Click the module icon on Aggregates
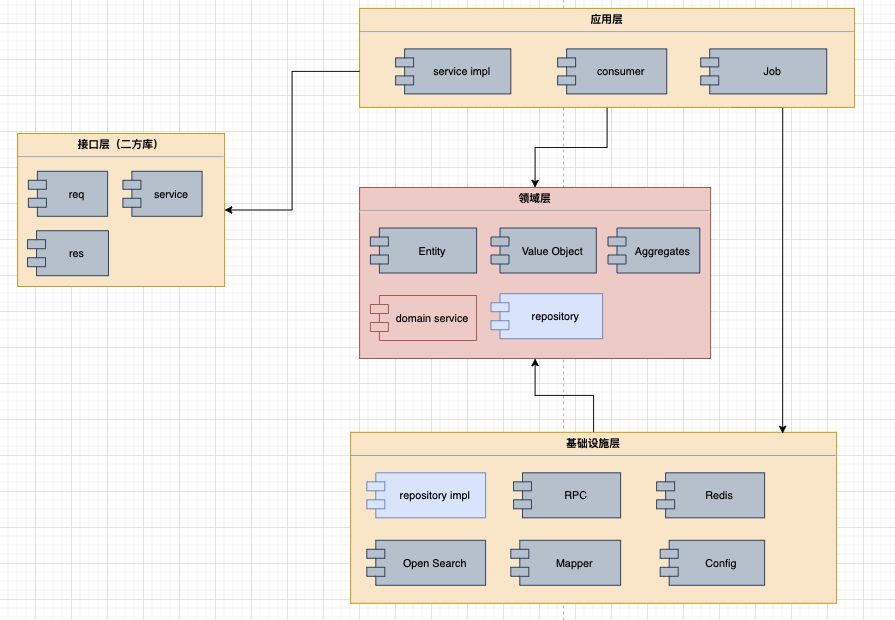Screen dimensions: 895x620 click(617, 251)
